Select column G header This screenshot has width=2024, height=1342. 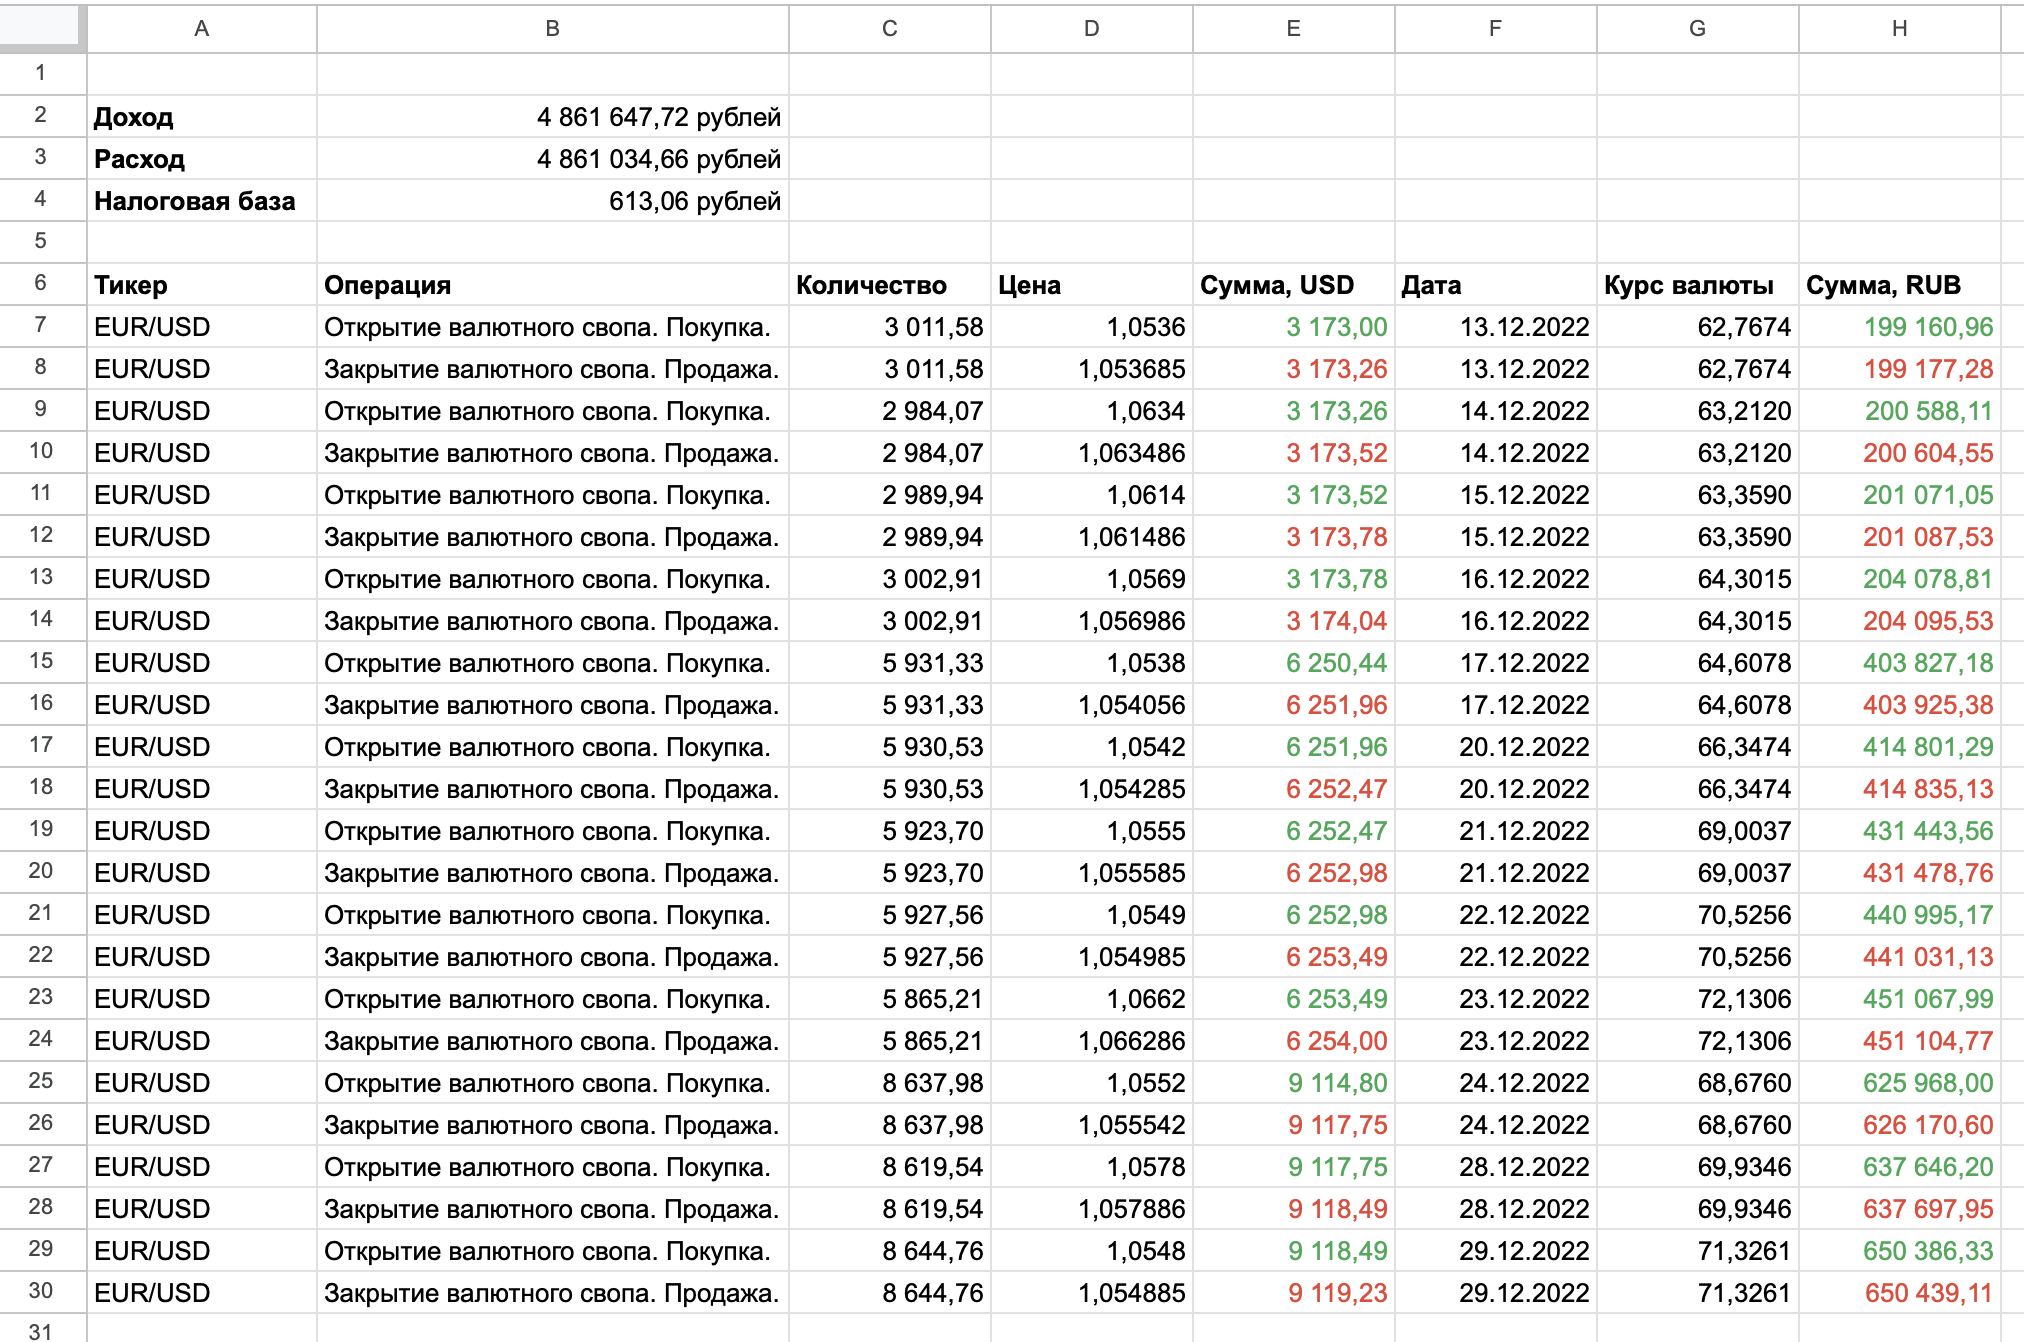(1698, 28)
